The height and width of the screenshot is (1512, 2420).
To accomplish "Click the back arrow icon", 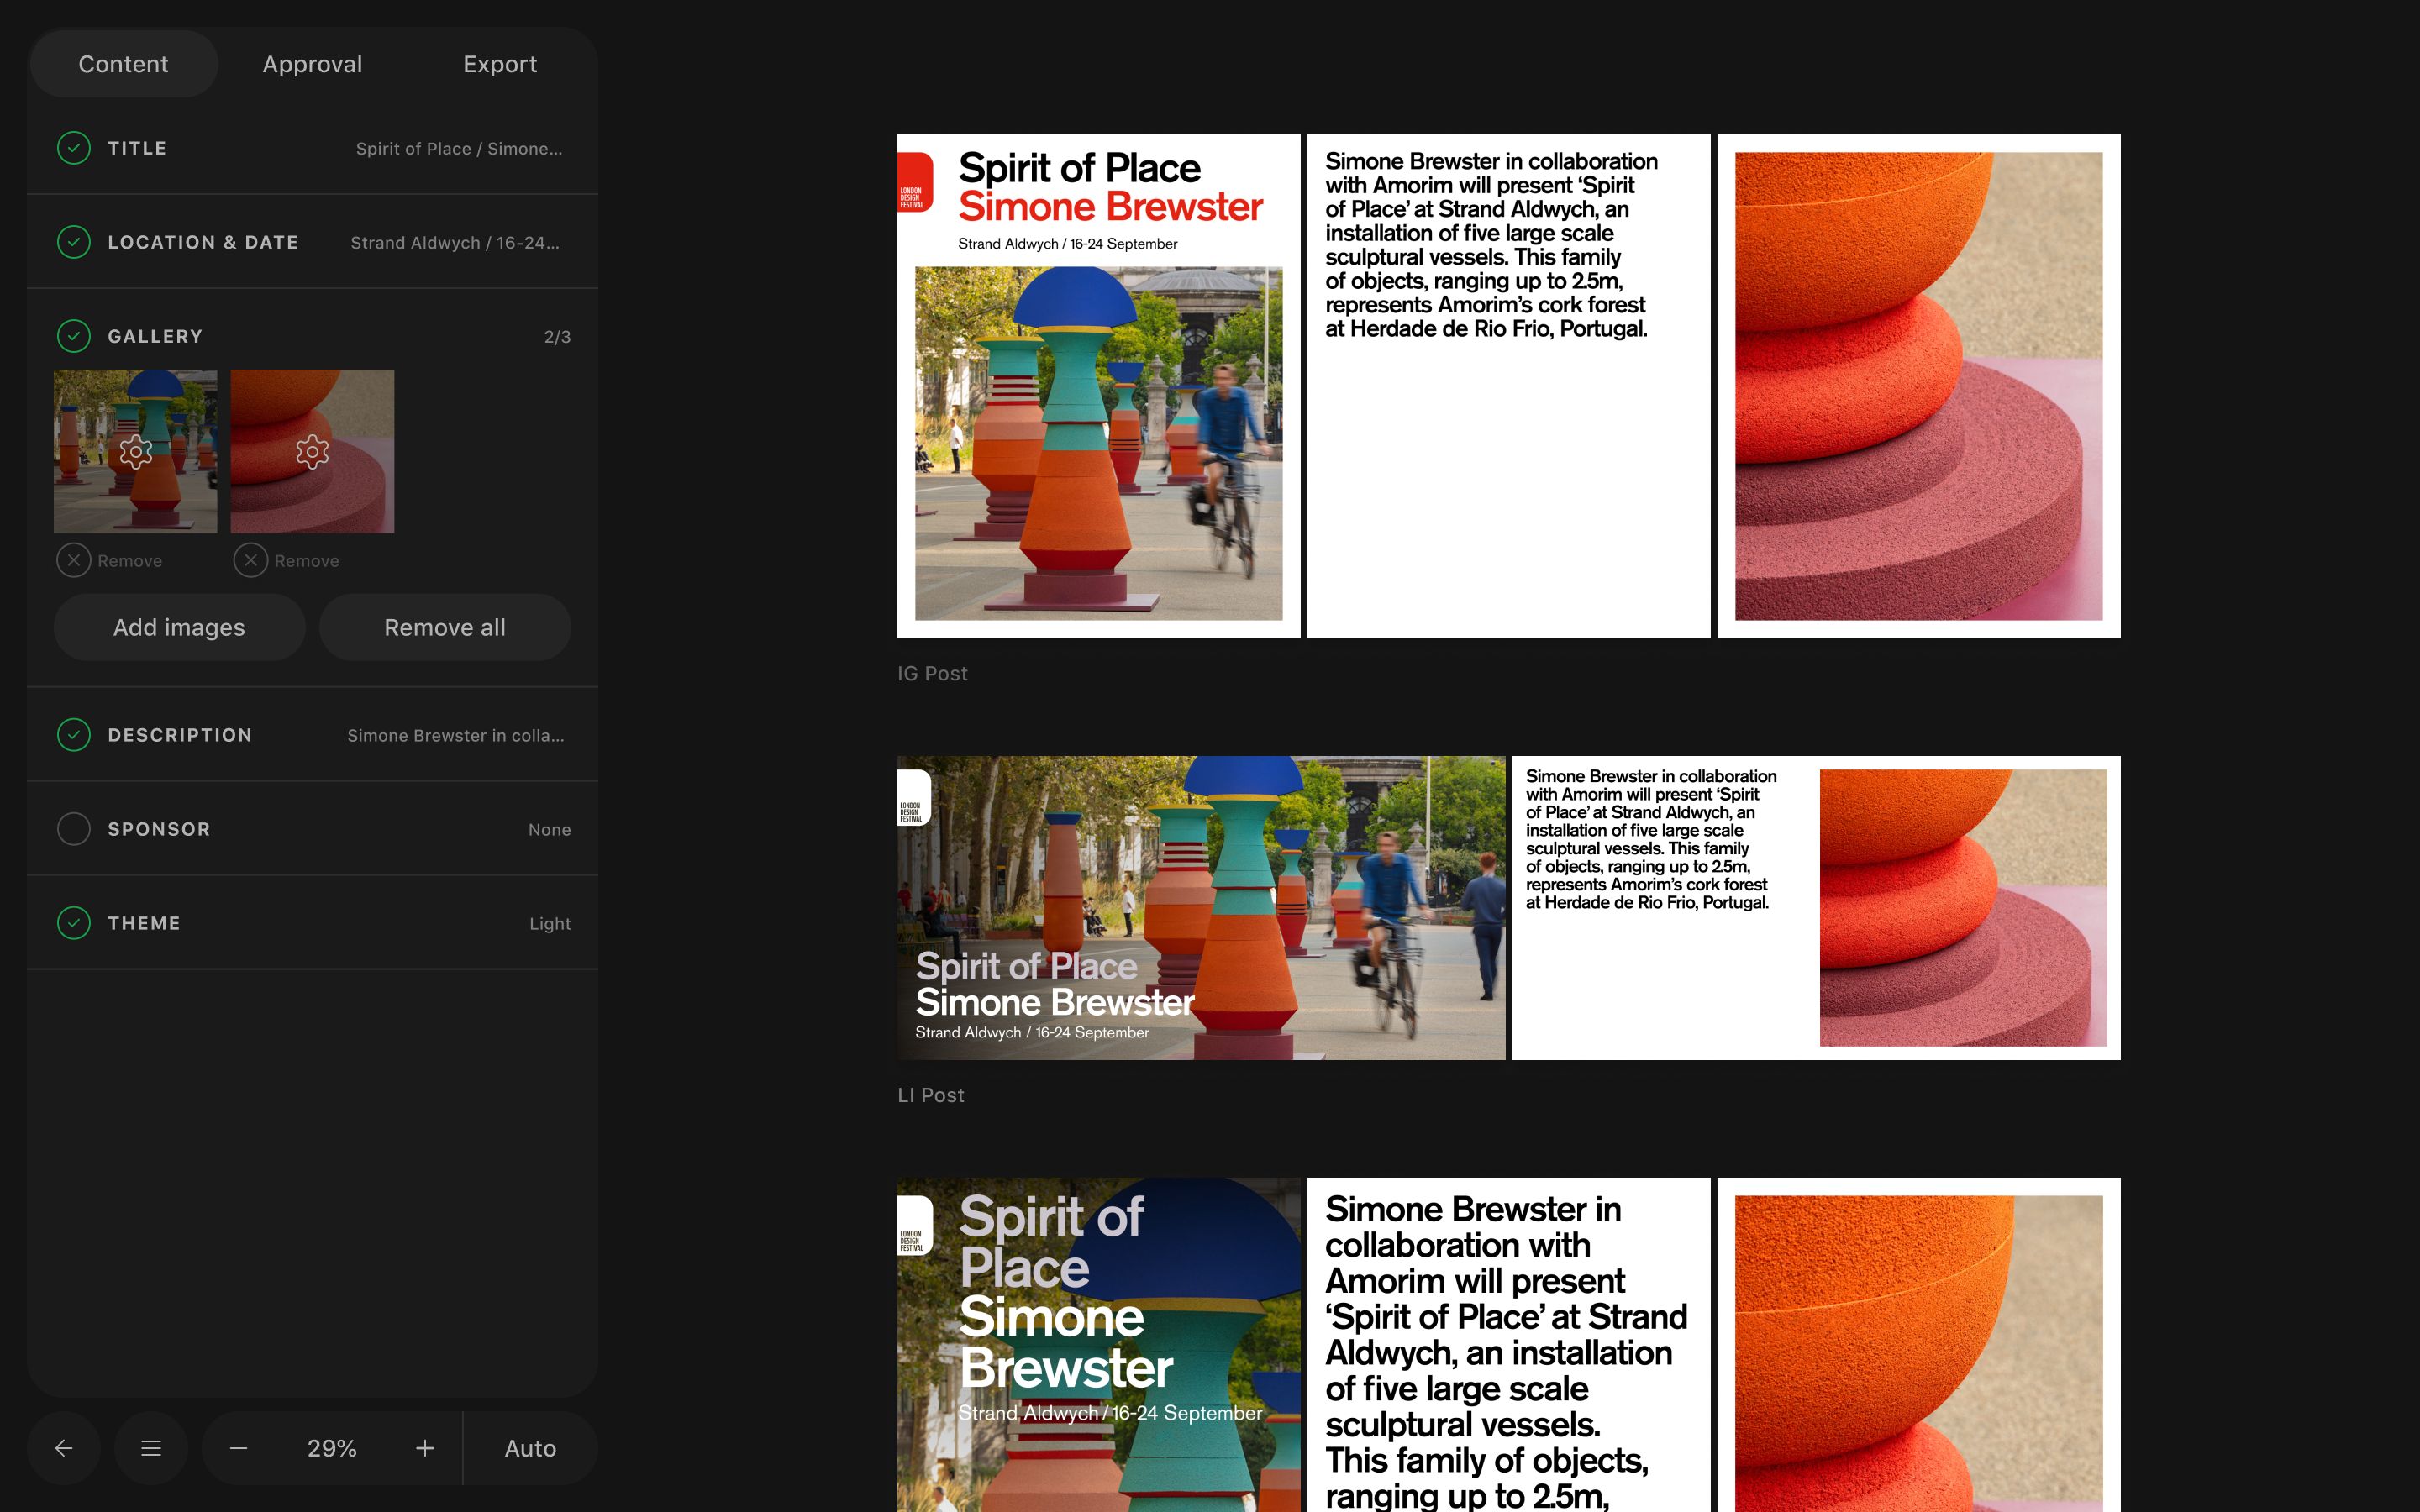I will (64, 1448).
